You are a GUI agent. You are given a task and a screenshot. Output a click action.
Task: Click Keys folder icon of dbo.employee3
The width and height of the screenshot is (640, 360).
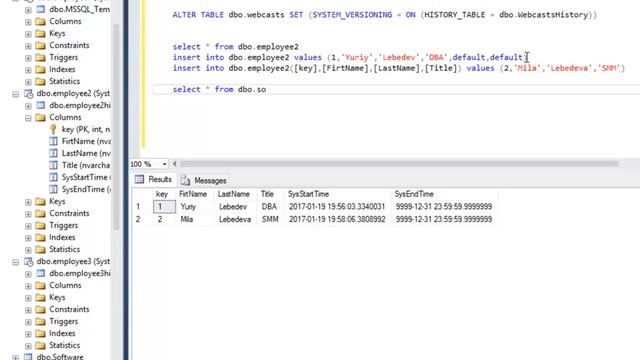(40, 297)
